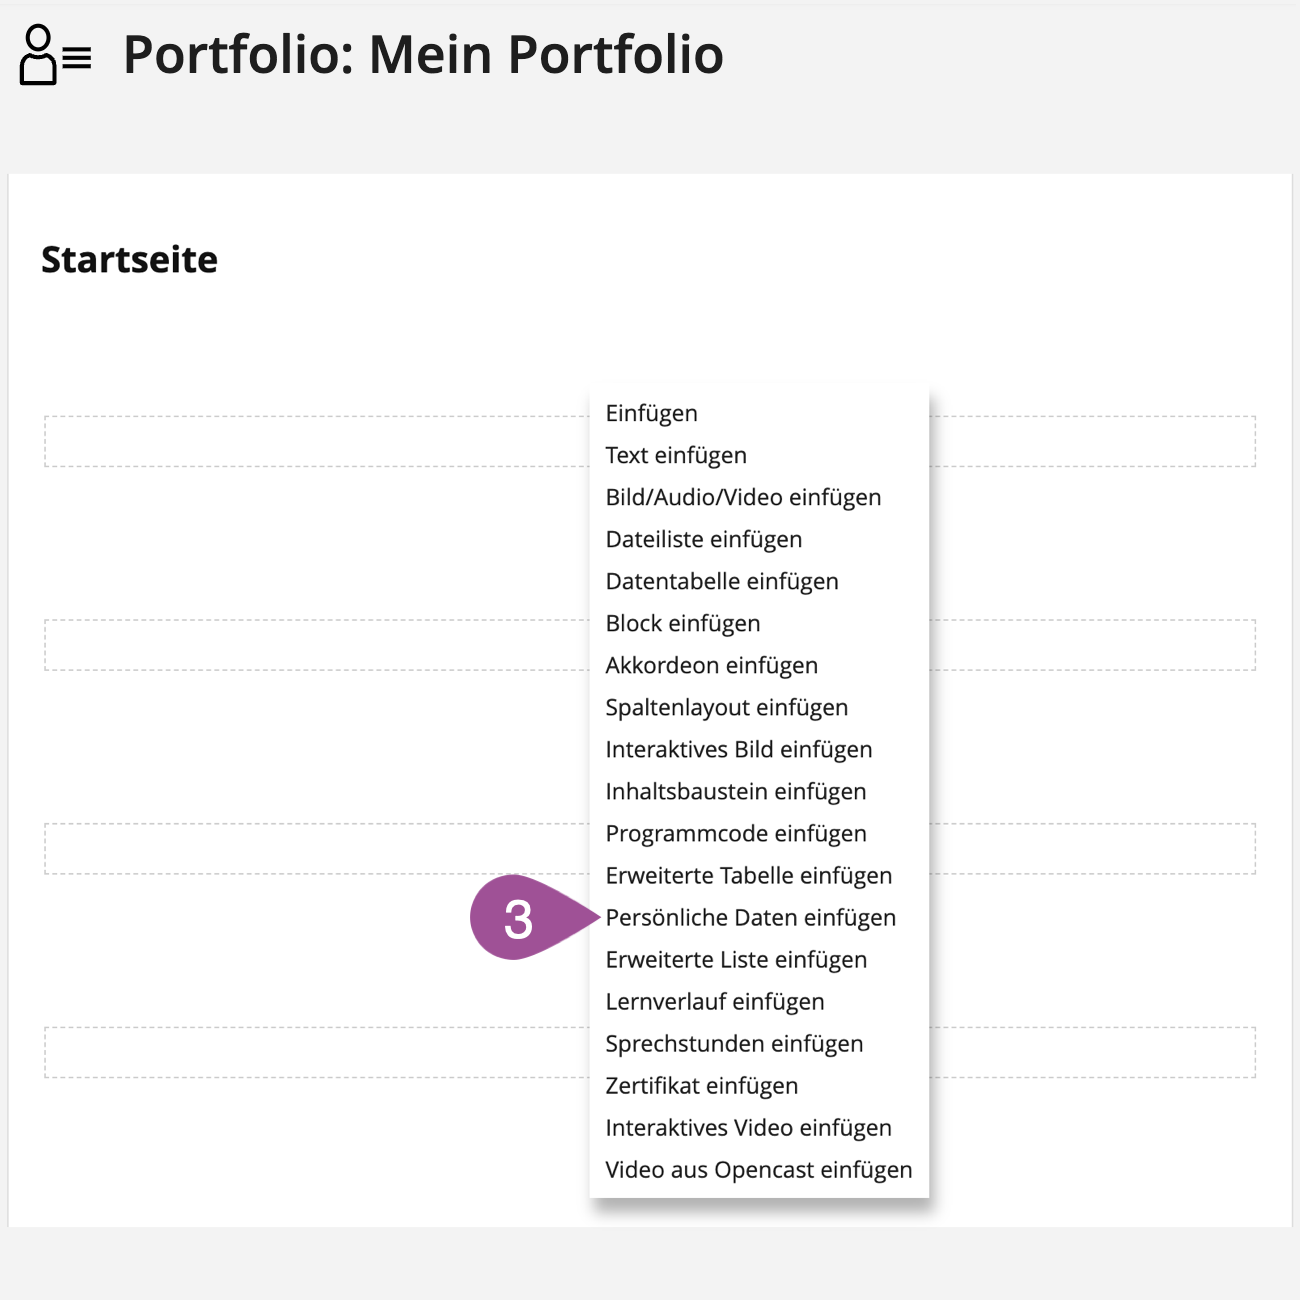Click 'Persönliche Daten einfügen'
Image resolution: width=1300 pixels, height=1300 pixels.
(x=751, y=918)
